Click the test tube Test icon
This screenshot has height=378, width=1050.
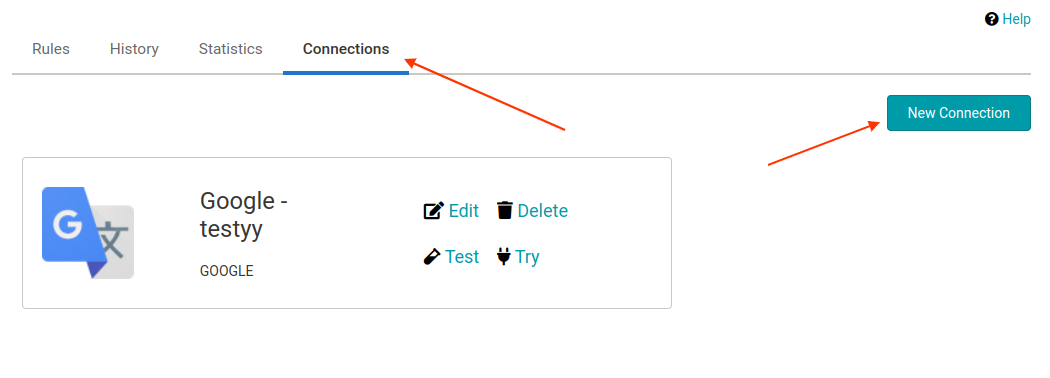click(432, 257)
